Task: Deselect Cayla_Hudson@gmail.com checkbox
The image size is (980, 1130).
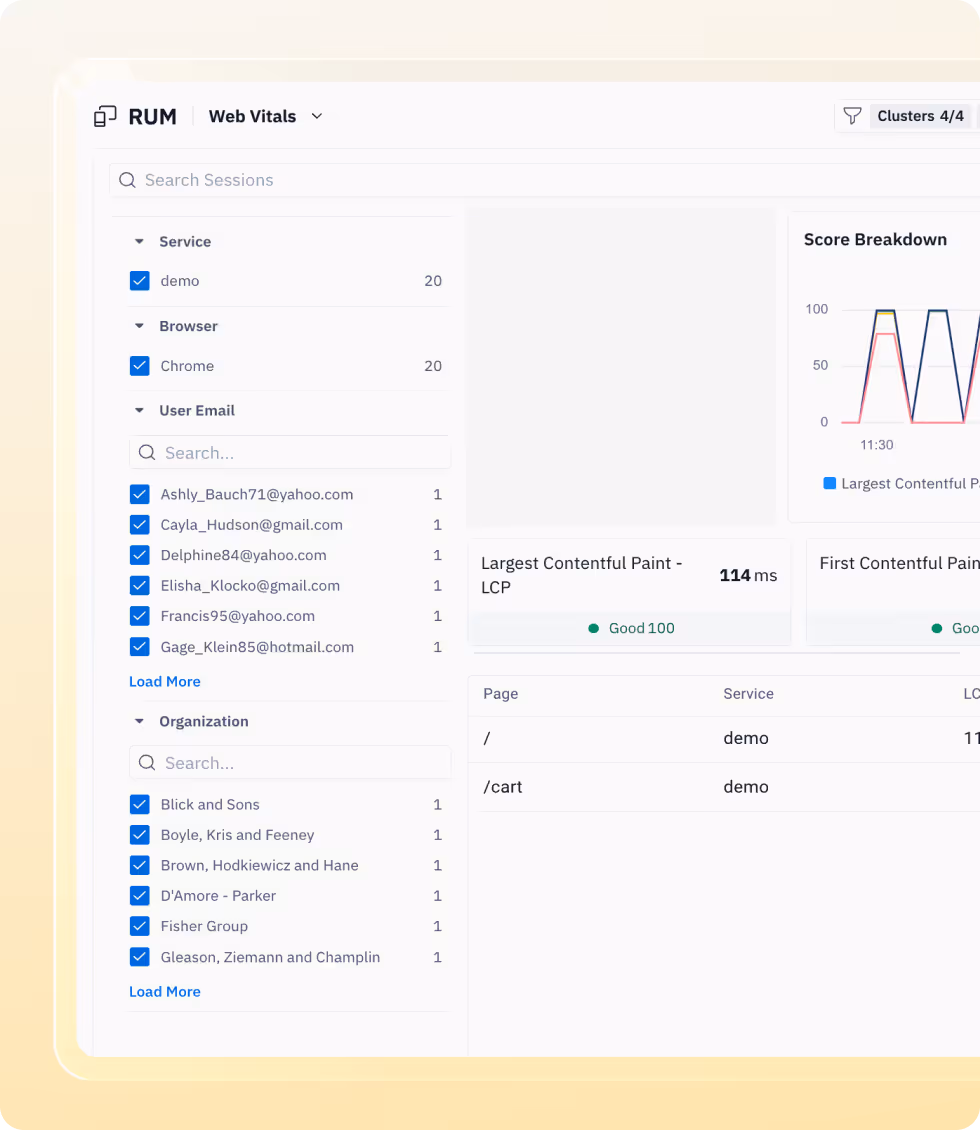Action: (140, 525)
